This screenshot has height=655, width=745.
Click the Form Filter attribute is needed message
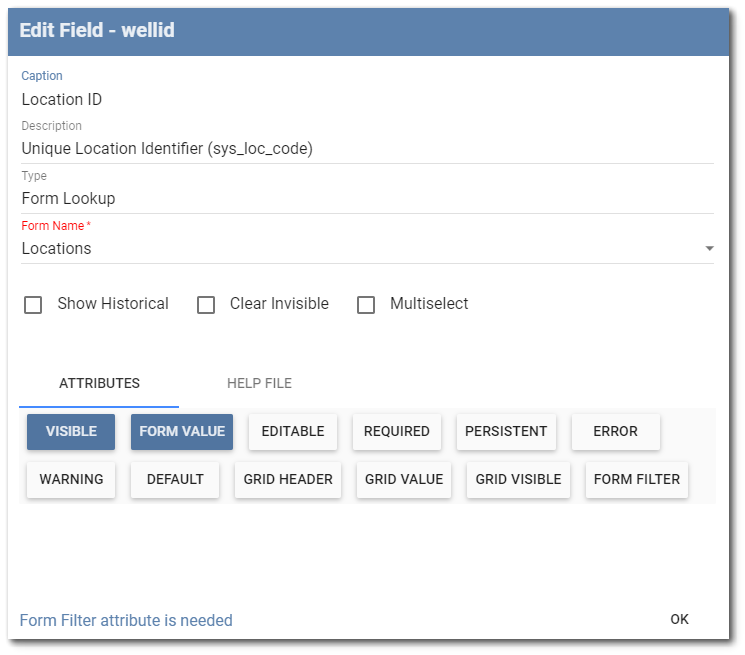tap(126, 620)
